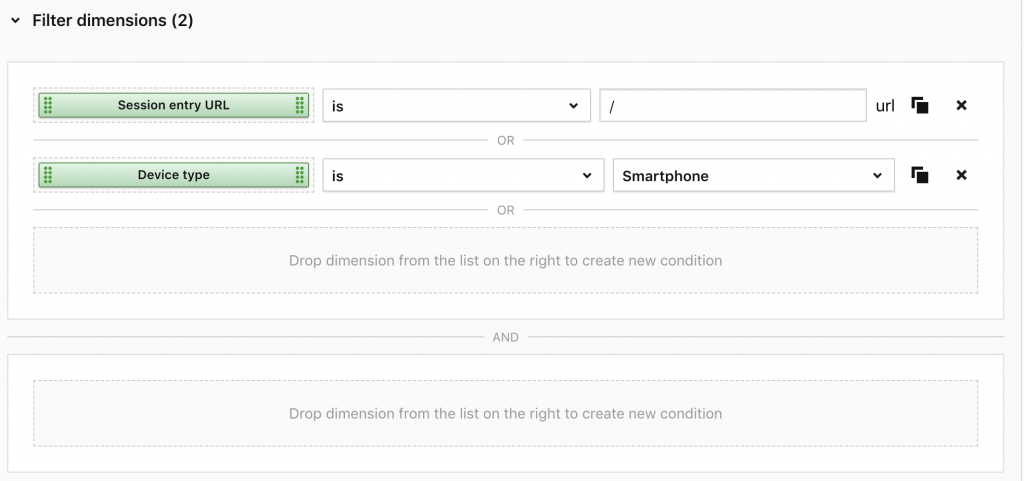1024x481 pixels.
Task: Delete the Device type condition
Action: click(962, 175)
